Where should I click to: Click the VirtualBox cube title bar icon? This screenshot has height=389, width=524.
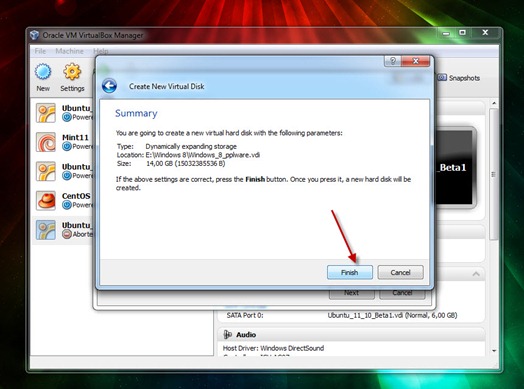[34, 35]
